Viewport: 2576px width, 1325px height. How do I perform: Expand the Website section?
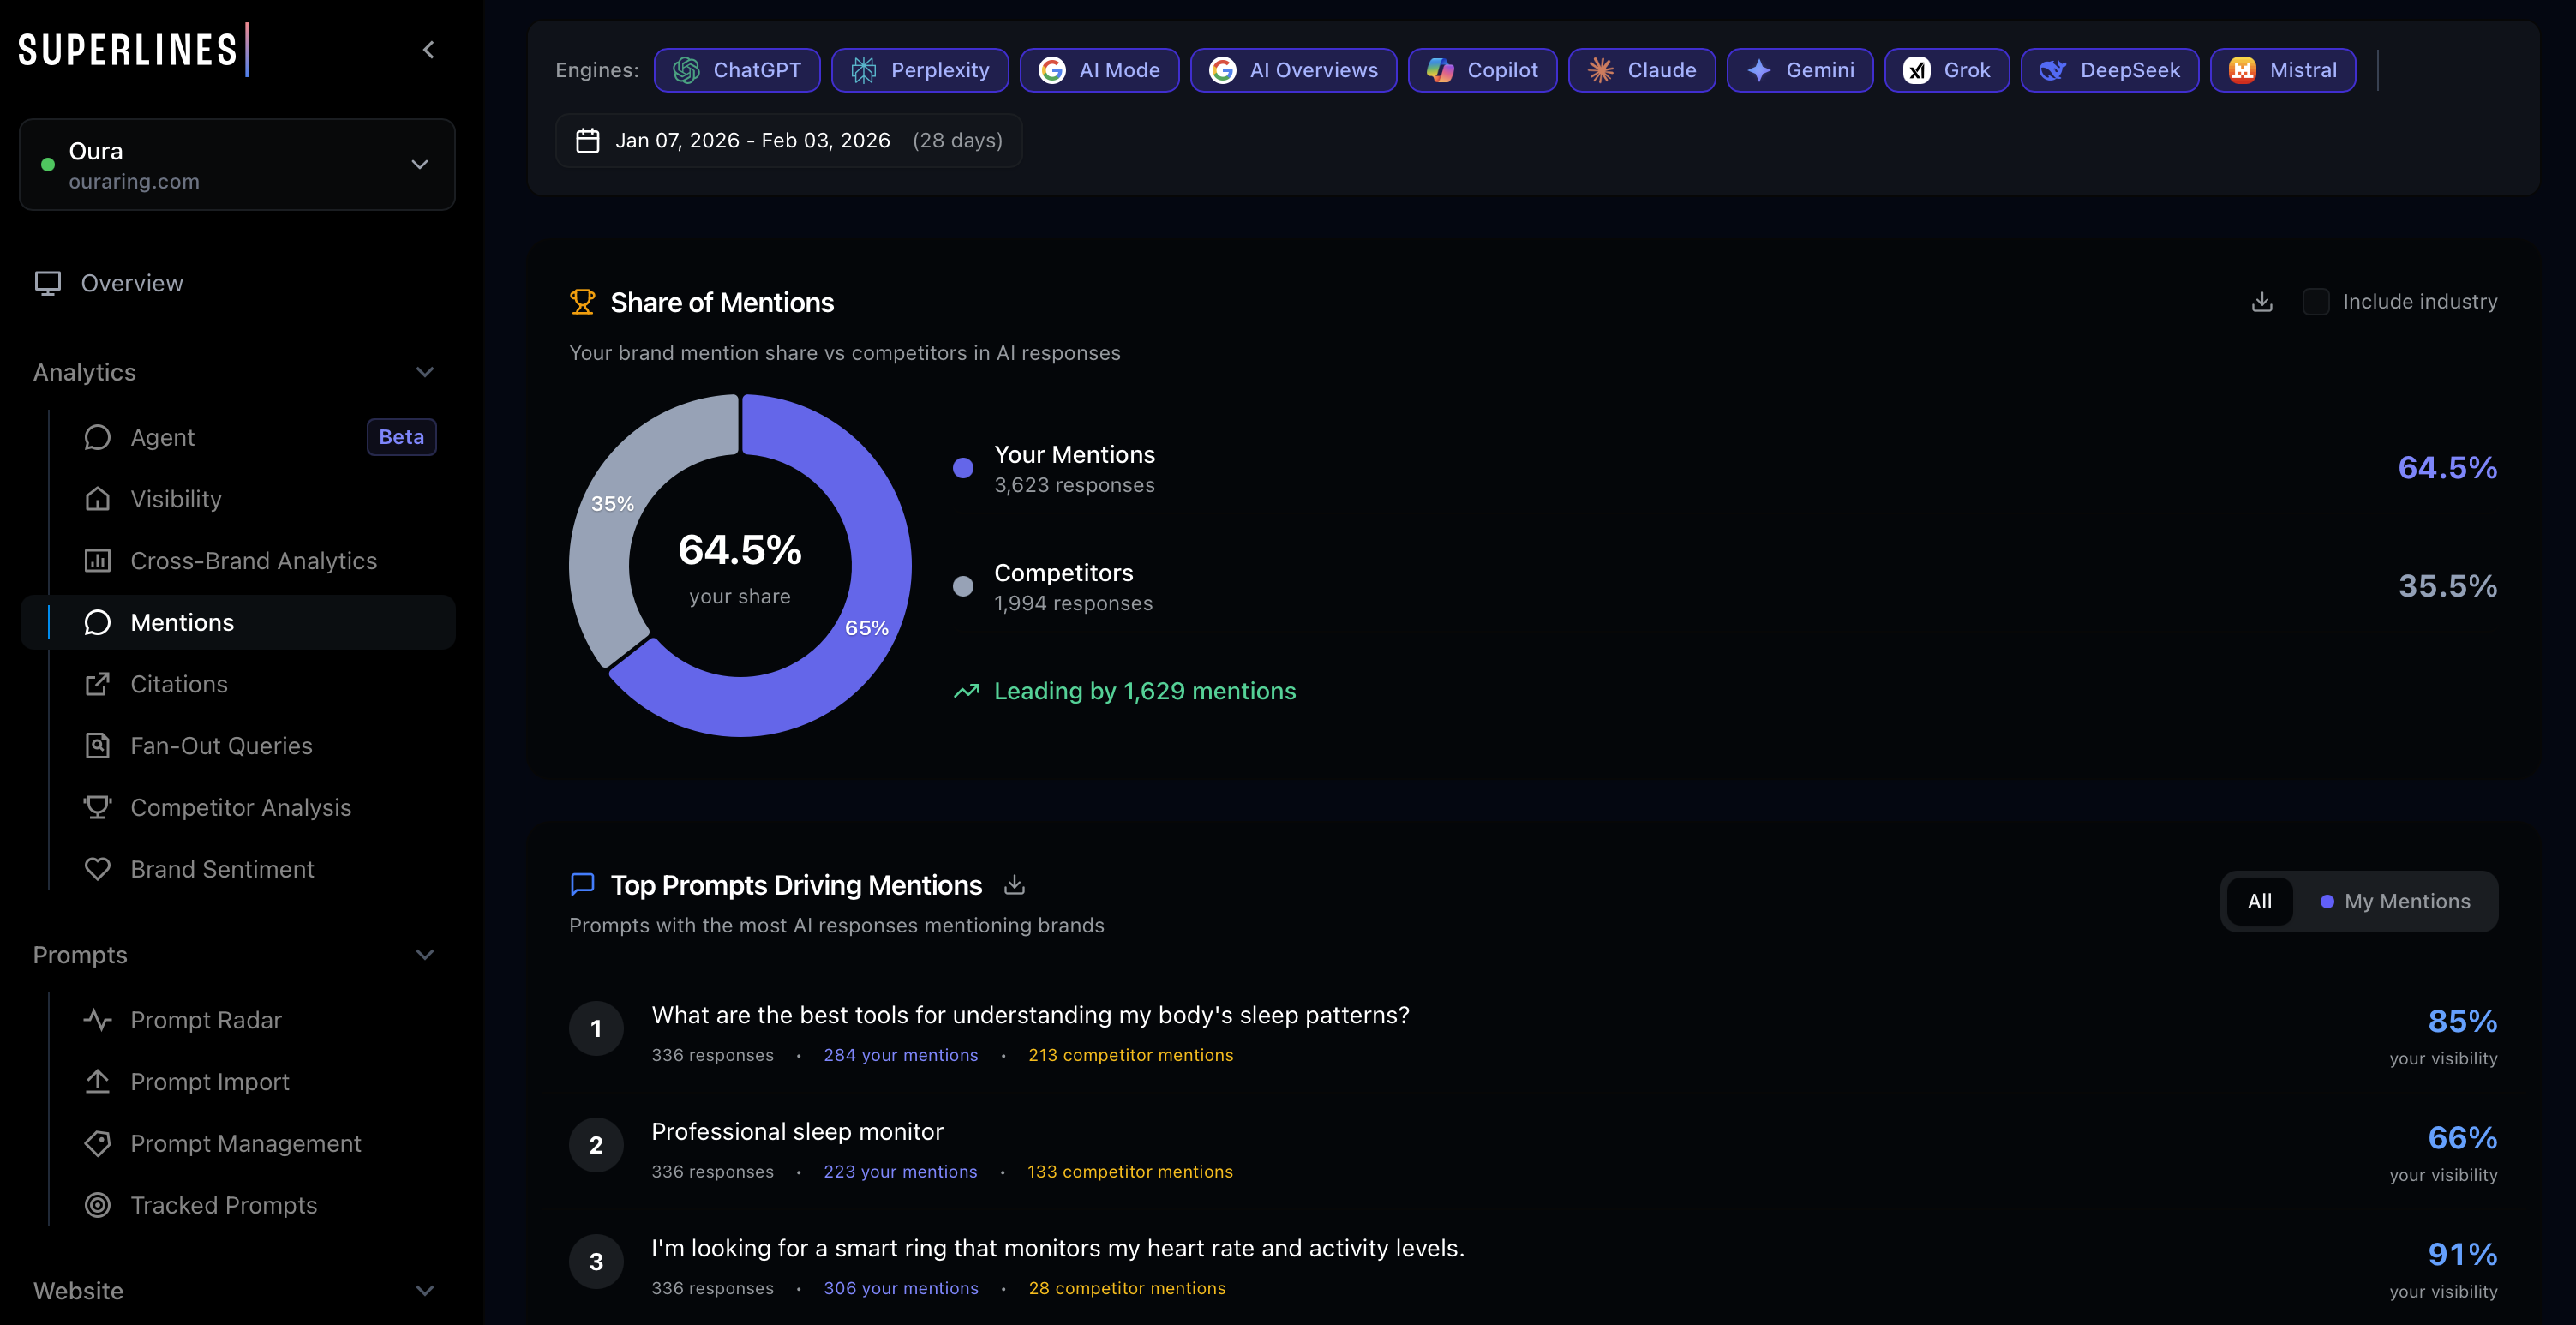click(x=425, y=1290)
